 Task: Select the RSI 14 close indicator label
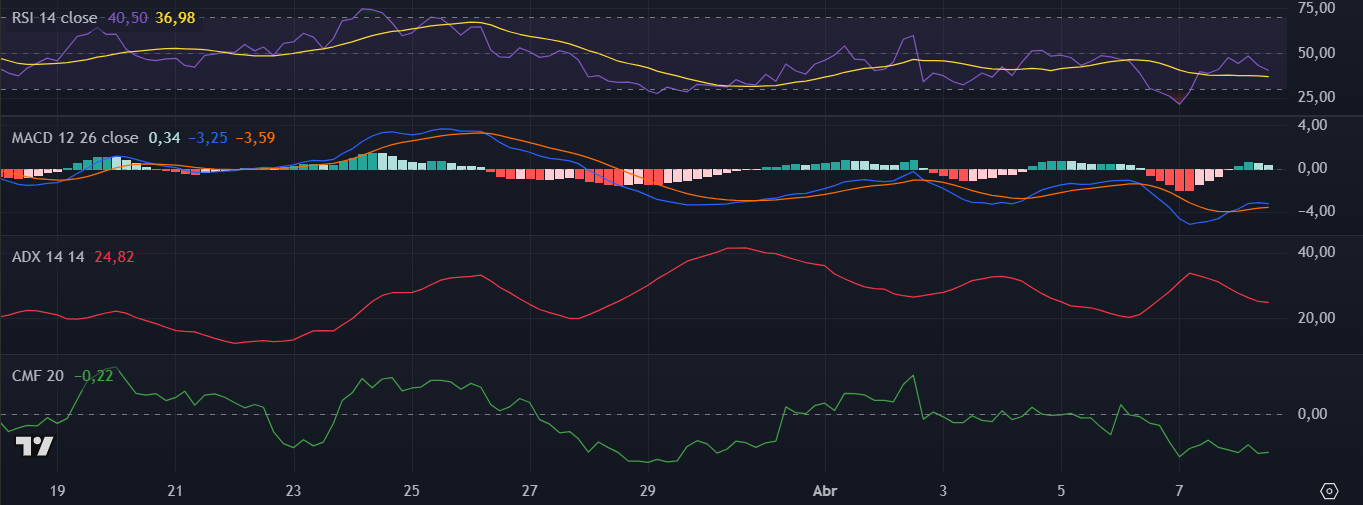54,17
